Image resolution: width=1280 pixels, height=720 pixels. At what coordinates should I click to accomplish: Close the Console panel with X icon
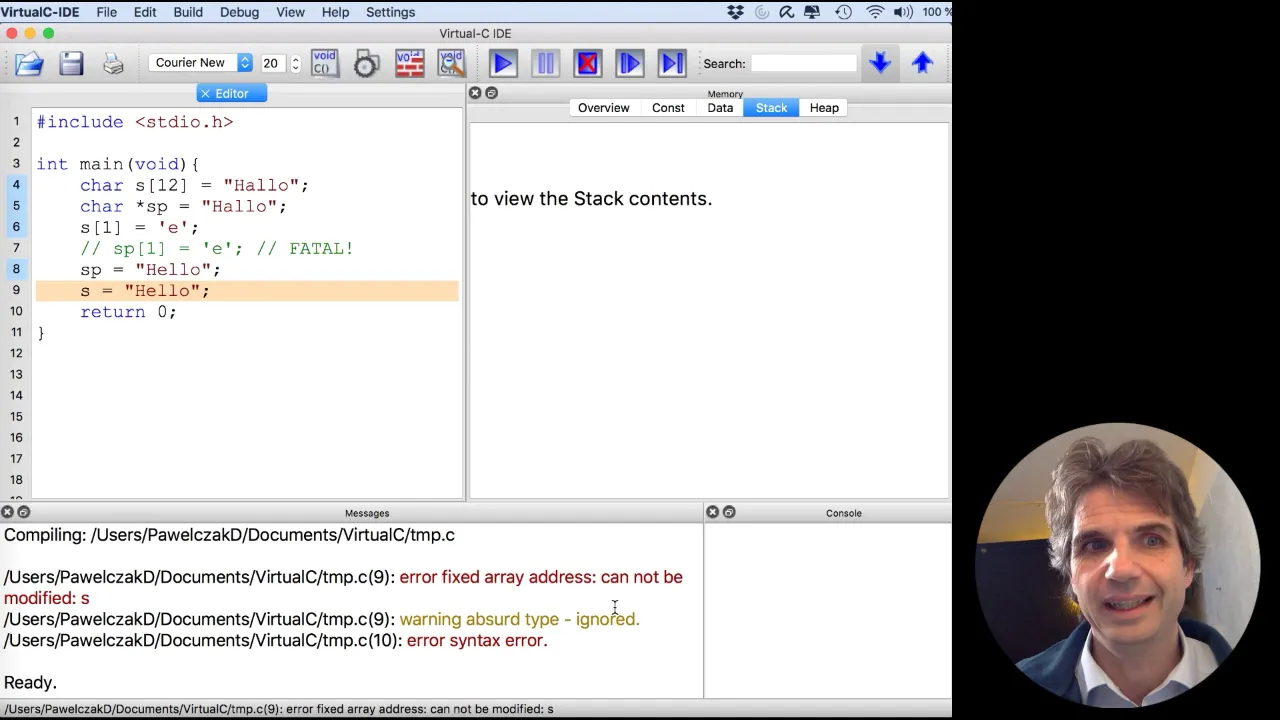tap(712, 512)
